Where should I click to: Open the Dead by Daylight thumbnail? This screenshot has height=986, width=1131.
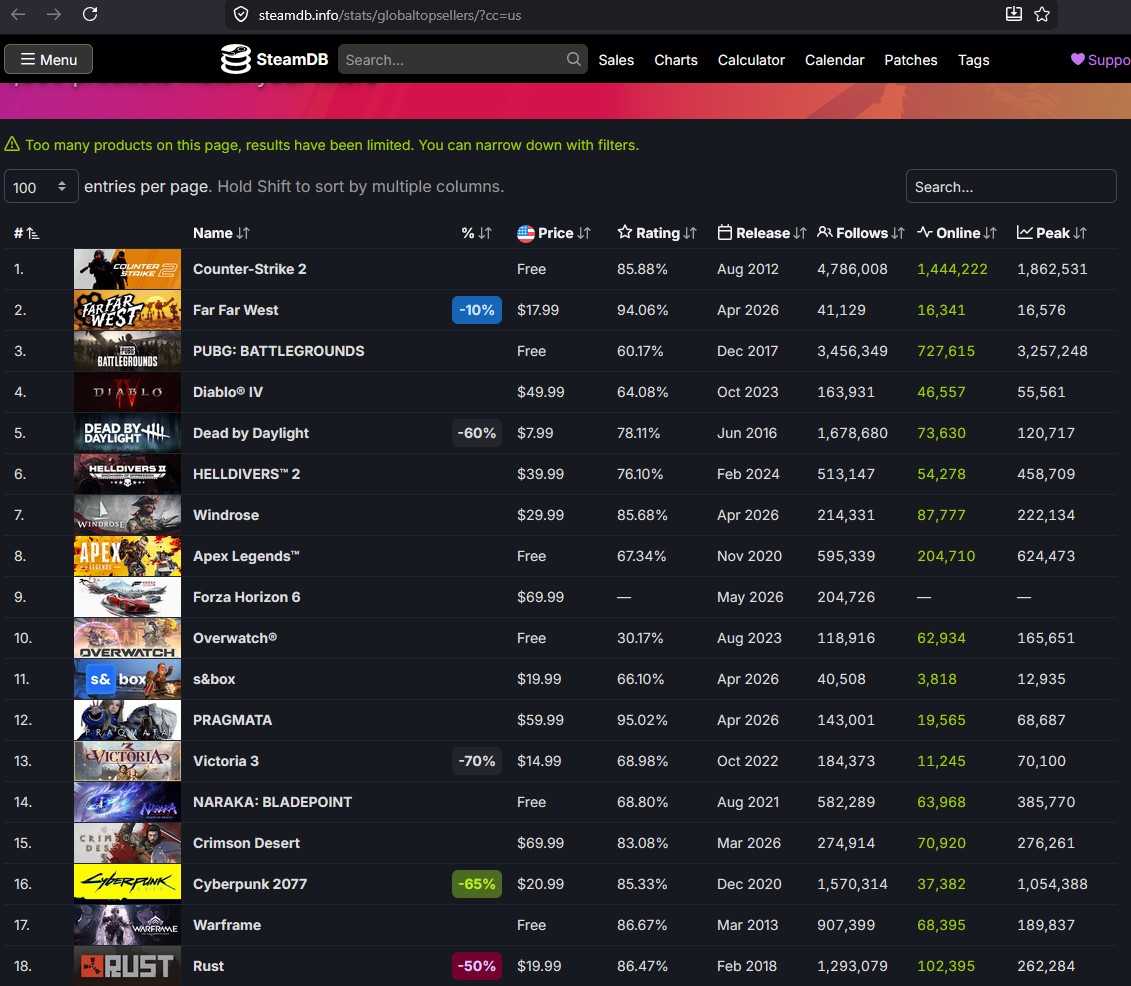click(128, 433)
